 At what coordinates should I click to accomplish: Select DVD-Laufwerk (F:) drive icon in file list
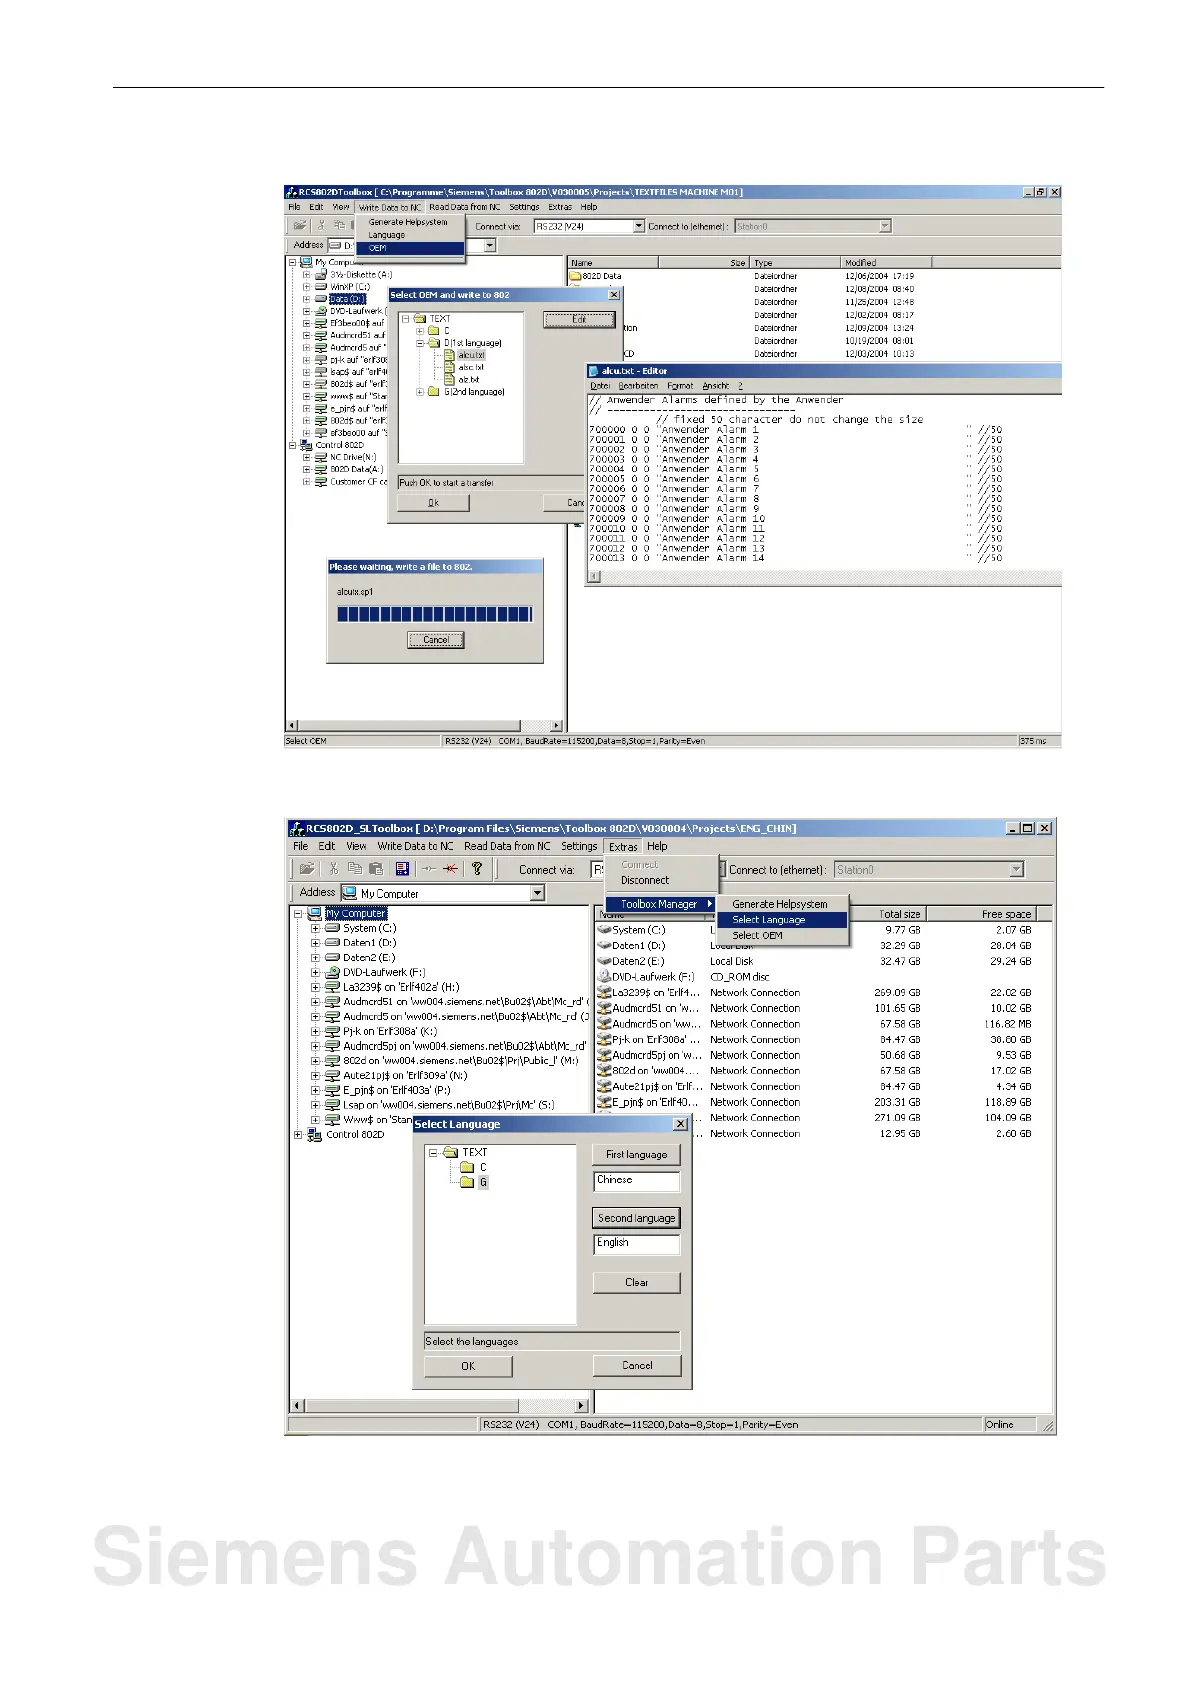[x=604, y=977]
